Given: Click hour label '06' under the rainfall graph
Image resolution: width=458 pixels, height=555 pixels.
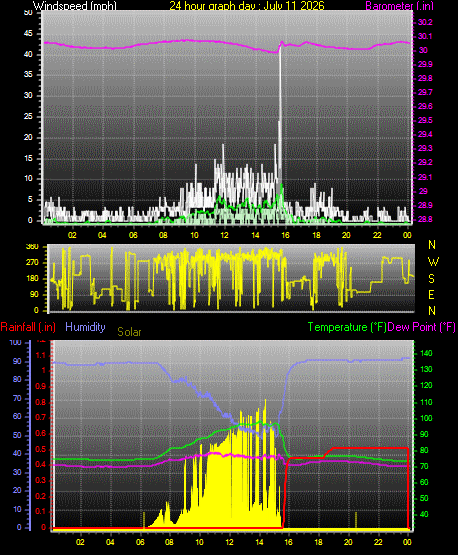Looking at the screenshot, I should point(140,542).
